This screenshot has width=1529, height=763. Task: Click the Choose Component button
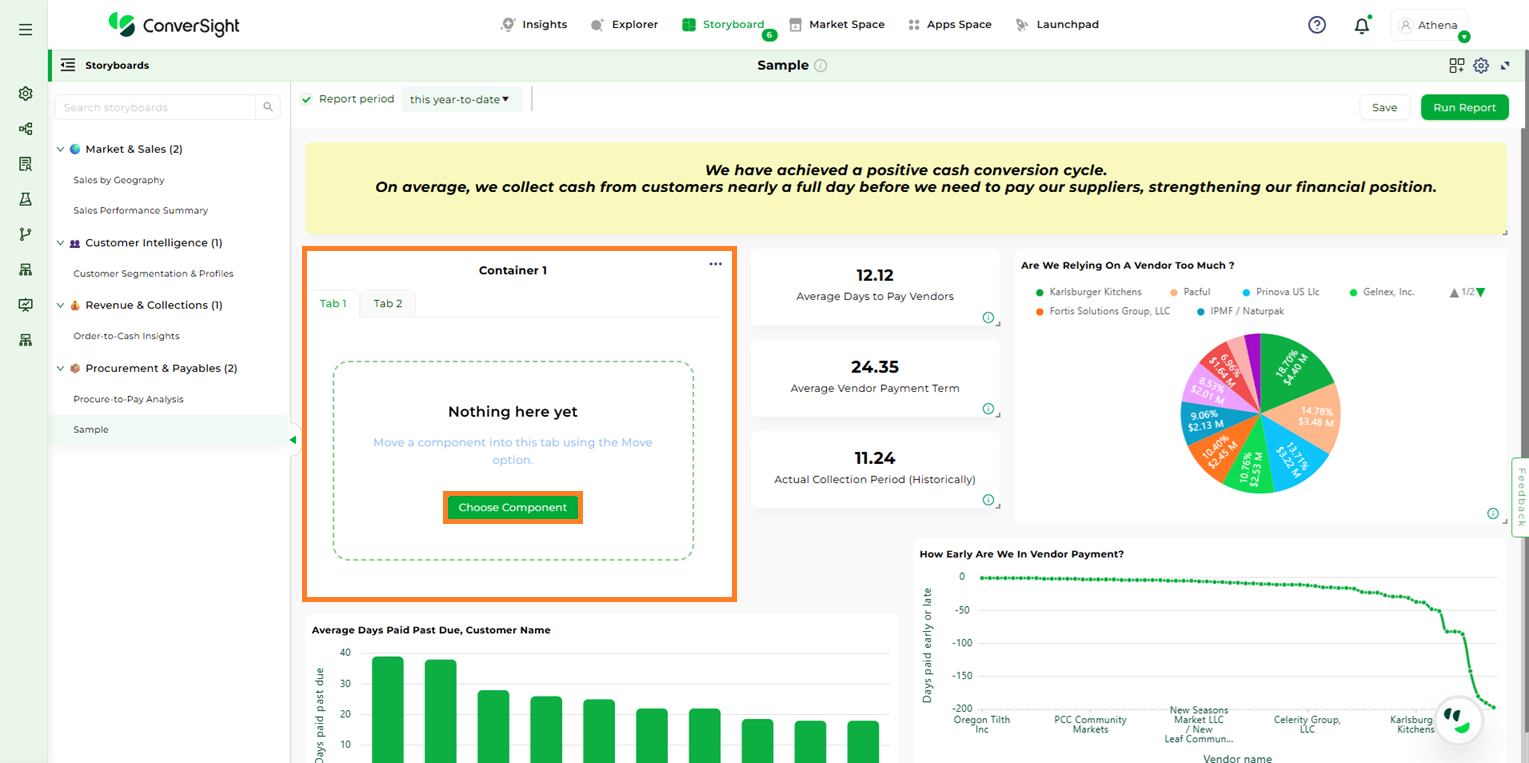[512, 508]
